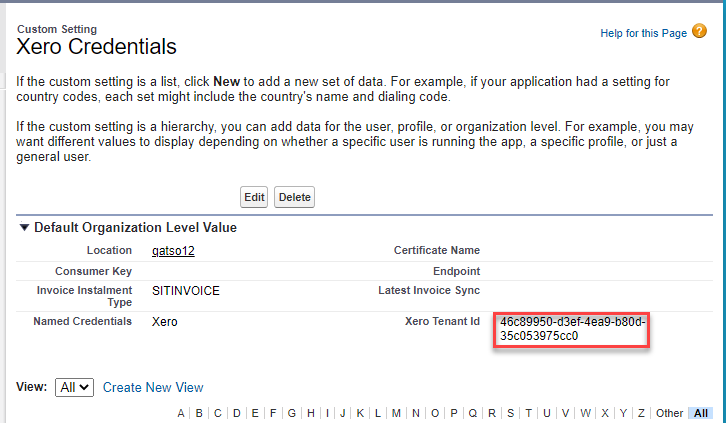Open the qatso12 location link
The image size is (726, 423).
click(173, 251)
